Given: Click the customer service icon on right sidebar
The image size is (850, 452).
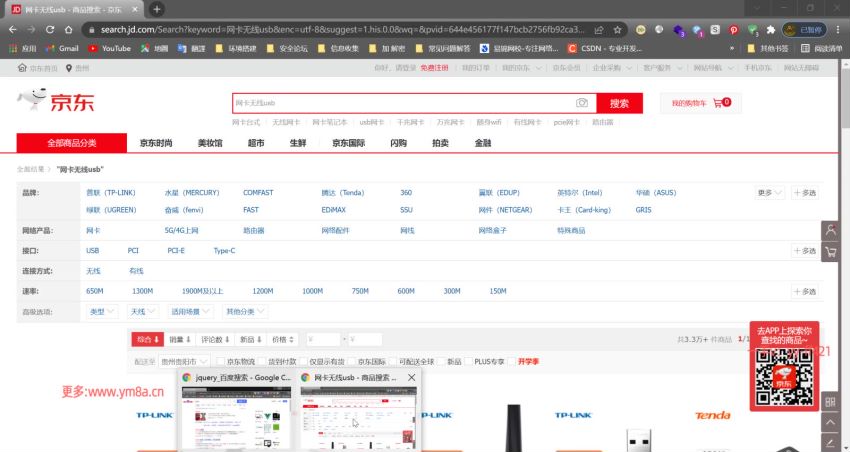Looking at the screenshot, I should click(x=829, y=229).
